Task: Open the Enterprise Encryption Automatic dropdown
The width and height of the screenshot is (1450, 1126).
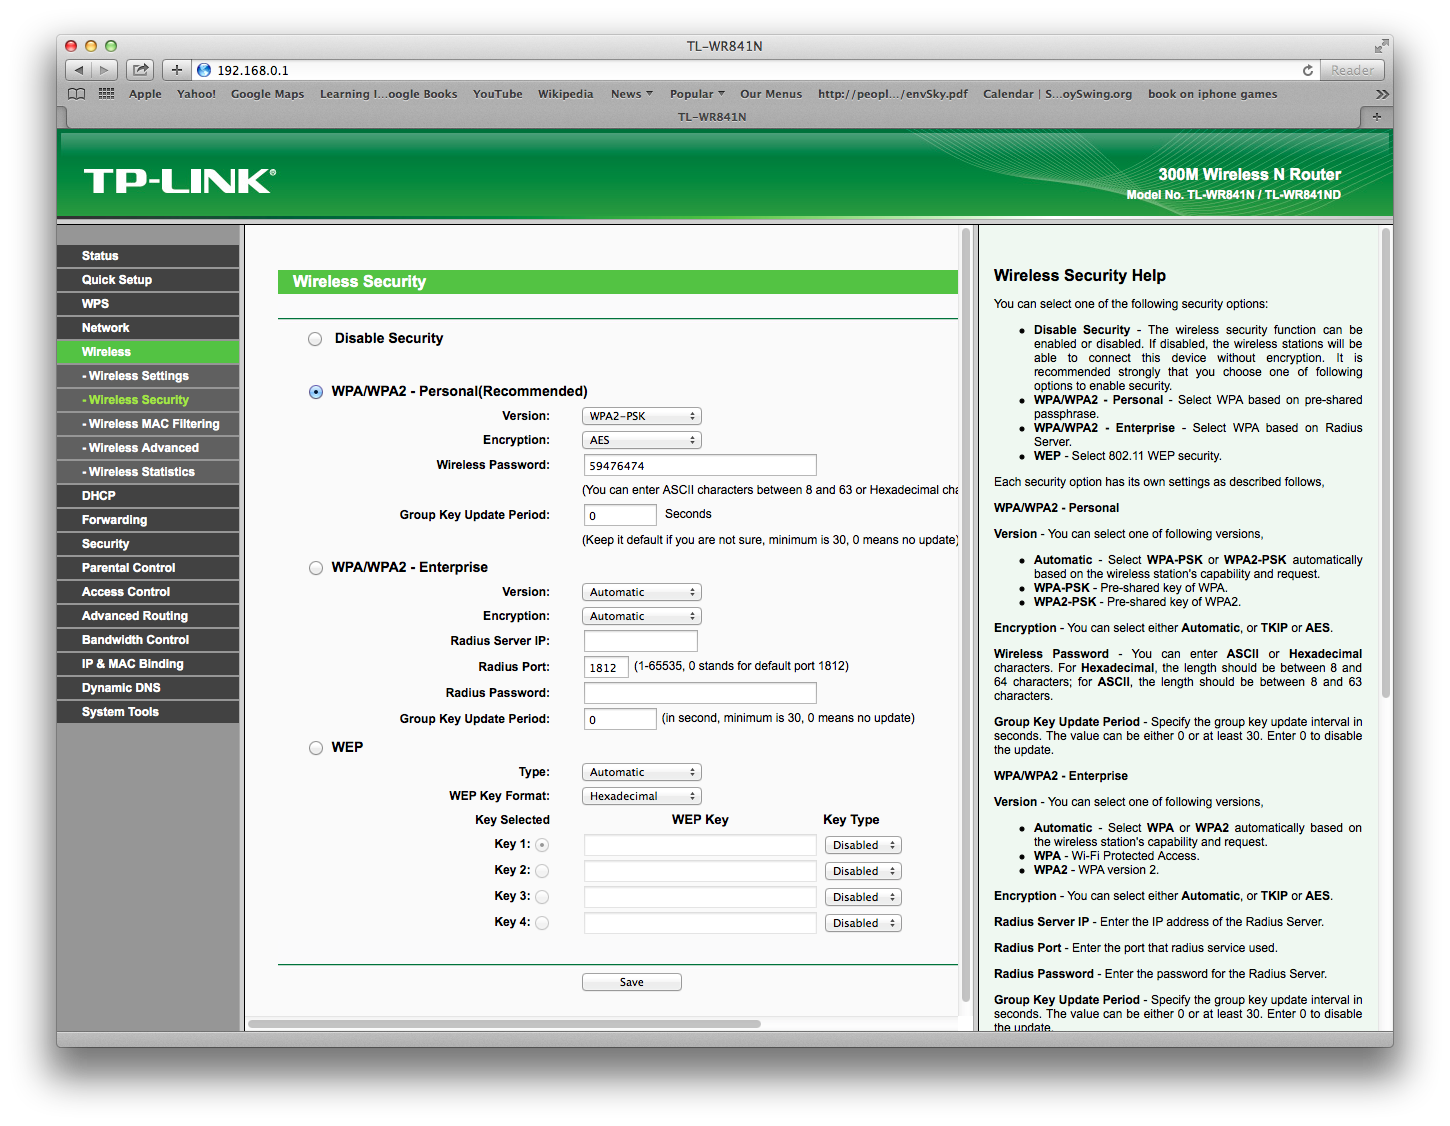Action: [642, 616]
